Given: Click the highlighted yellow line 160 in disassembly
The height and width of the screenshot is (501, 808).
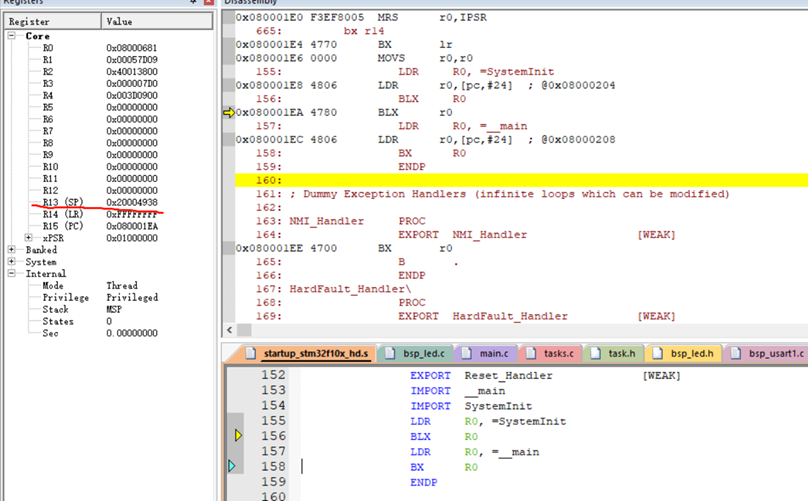Looking at the screenshot, I should [521, 180].
